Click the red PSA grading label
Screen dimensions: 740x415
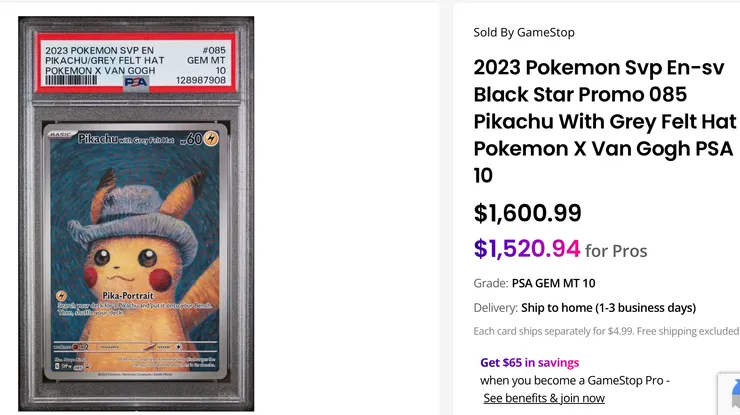[x=136, y=66]
